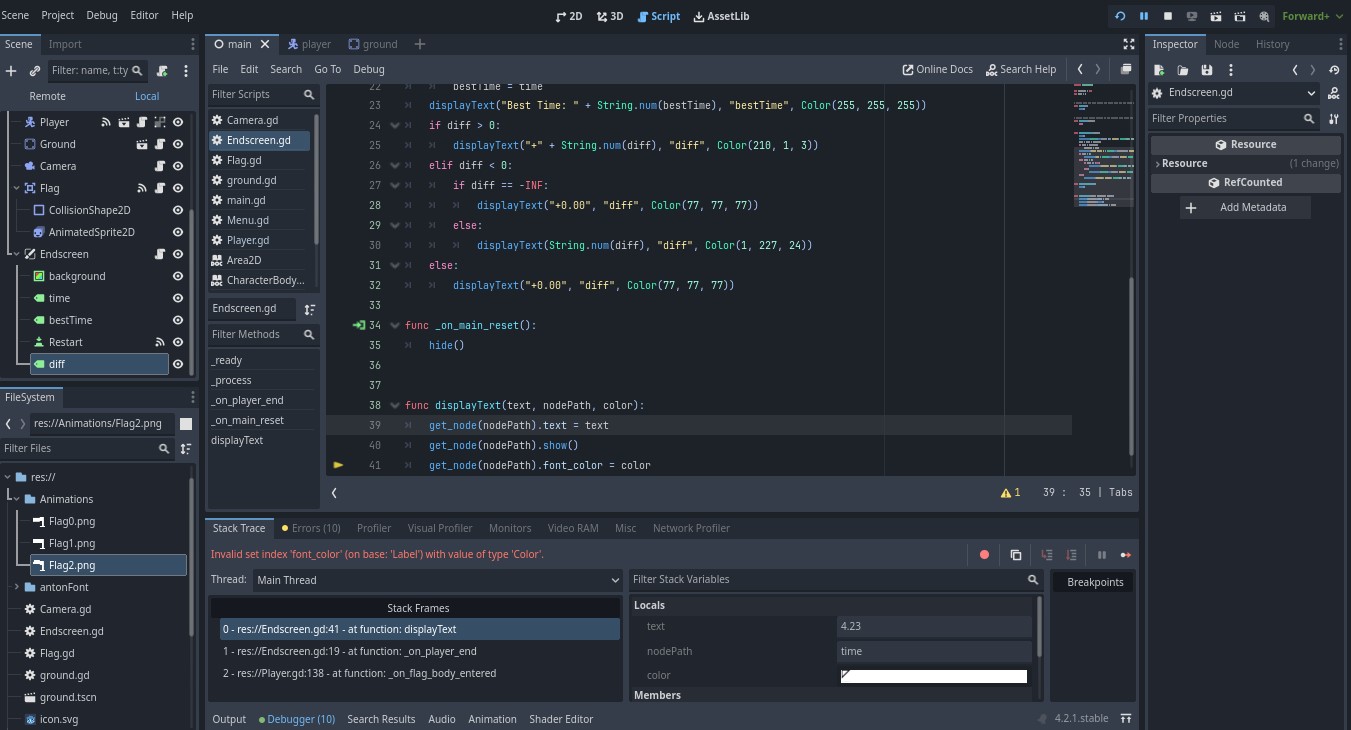Pause the running scene from the toolbar

click(x=1144, y=16)
